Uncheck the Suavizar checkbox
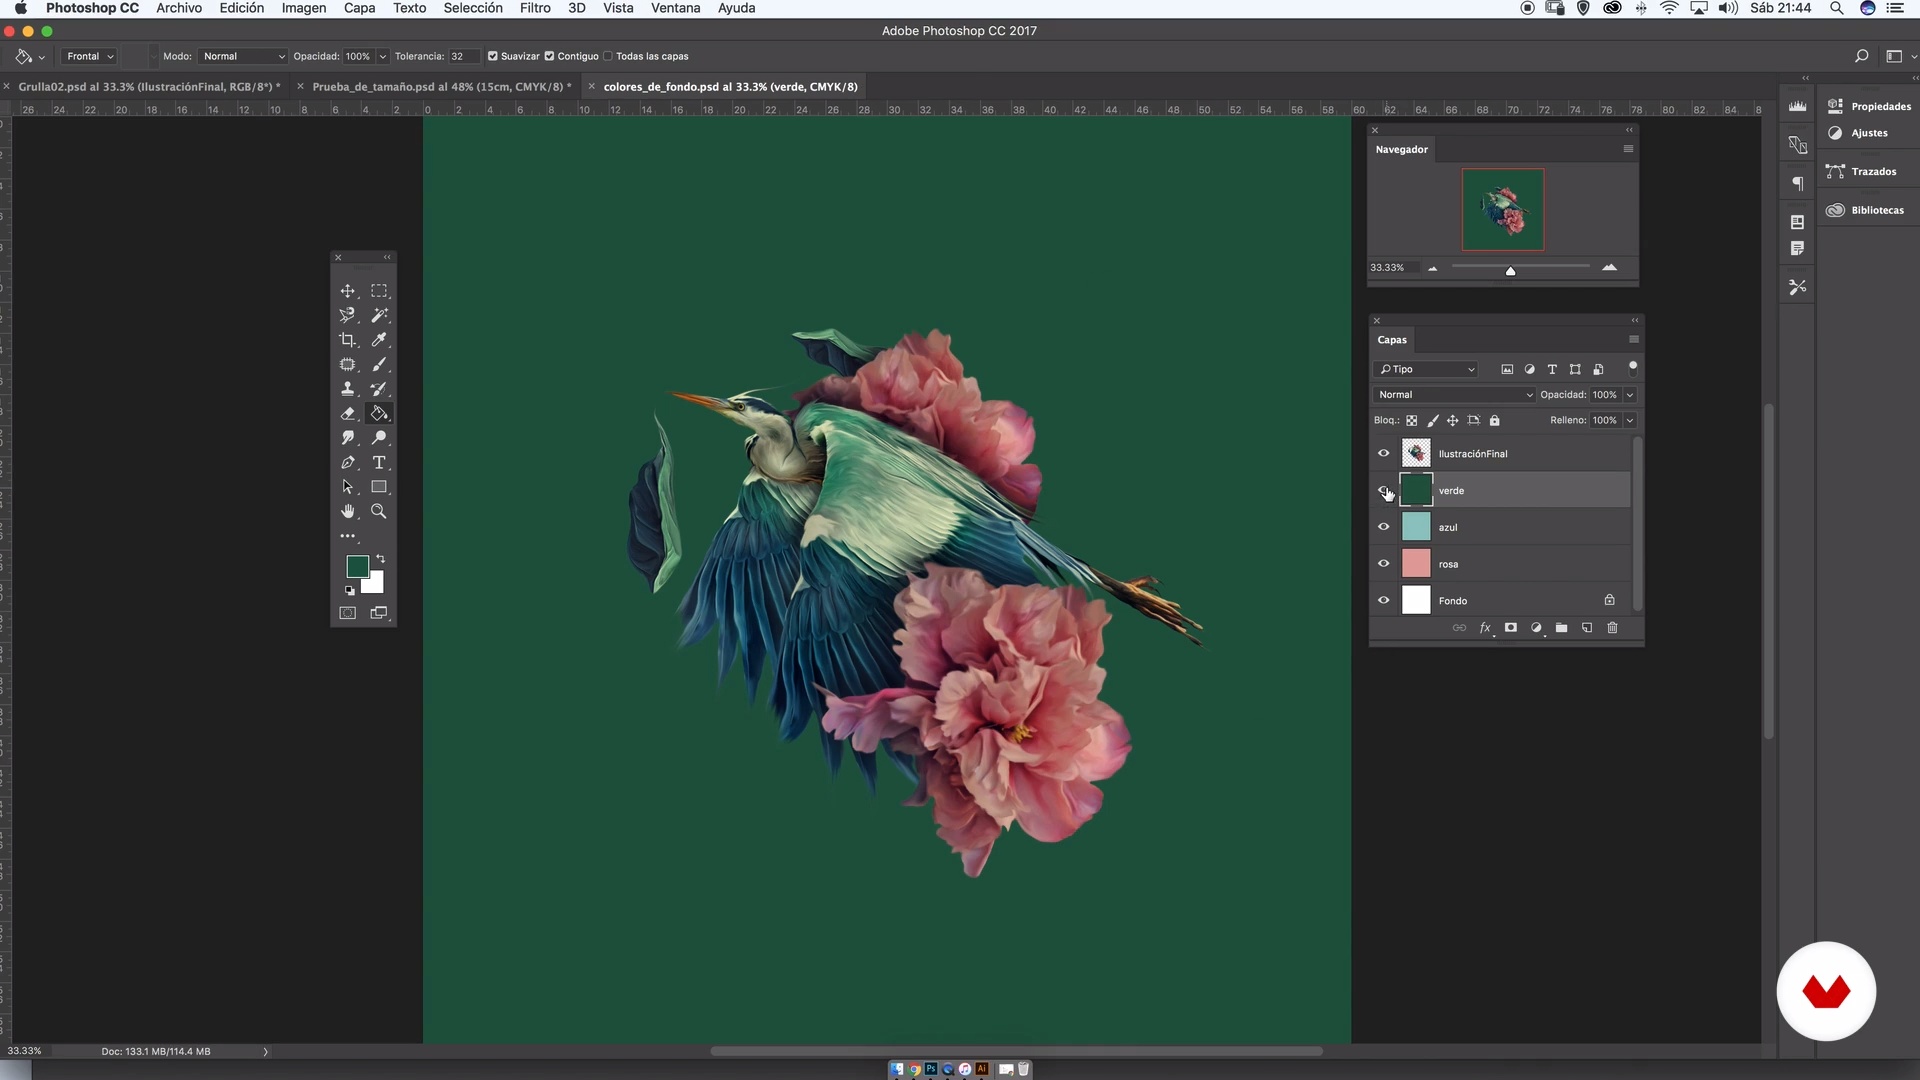 [492, 56]
